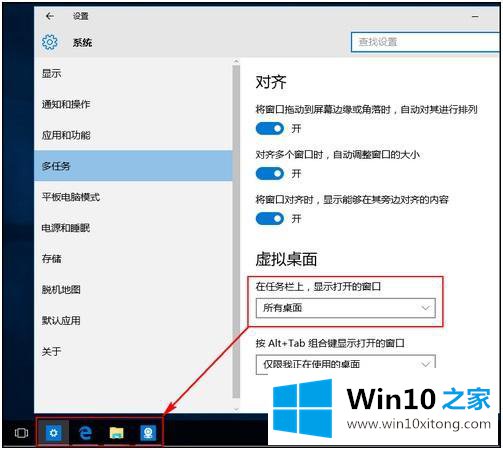
Task: Open 存储 settings page
Action: pos(133,259)
